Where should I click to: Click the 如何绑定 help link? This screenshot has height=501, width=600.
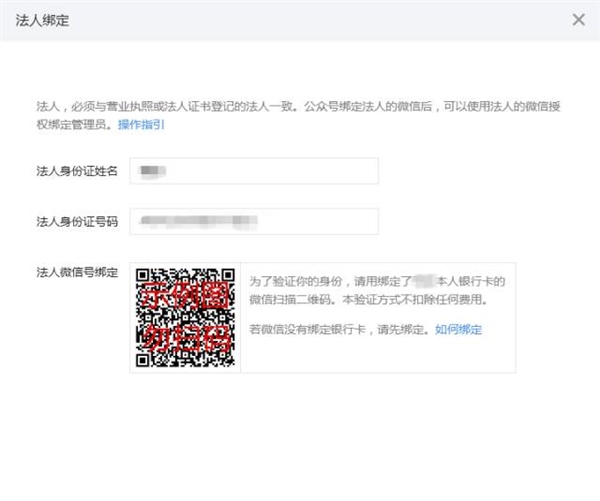click(458, 329)
